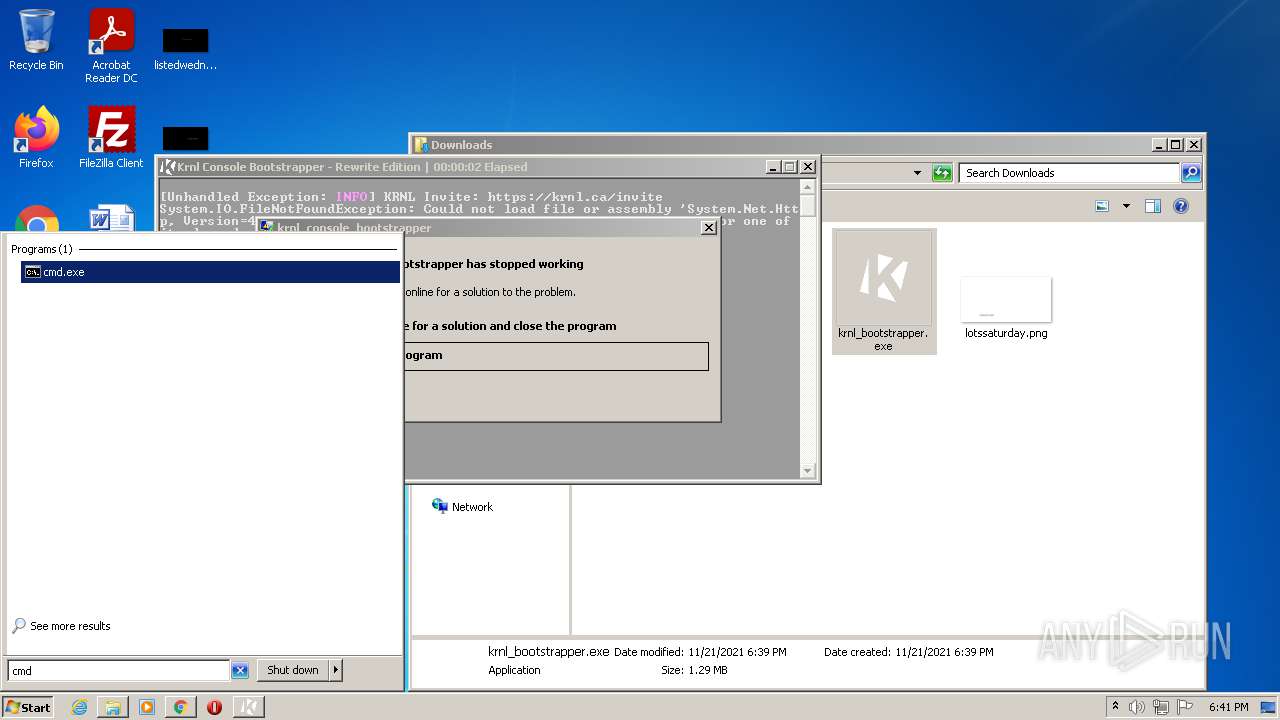Open more view options dropdown arrow

point(1126,206)
